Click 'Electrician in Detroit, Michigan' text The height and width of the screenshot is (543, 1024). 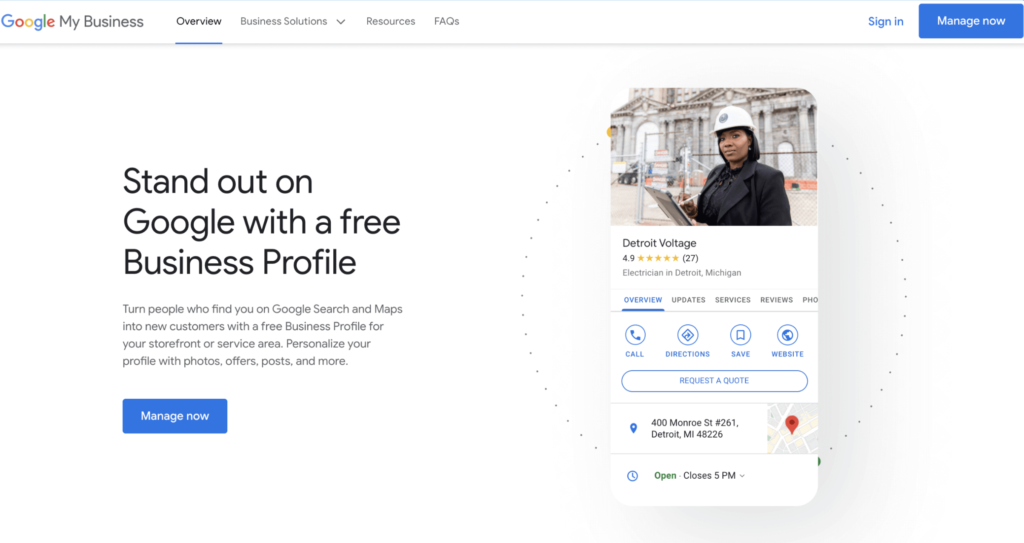(682, 273)
